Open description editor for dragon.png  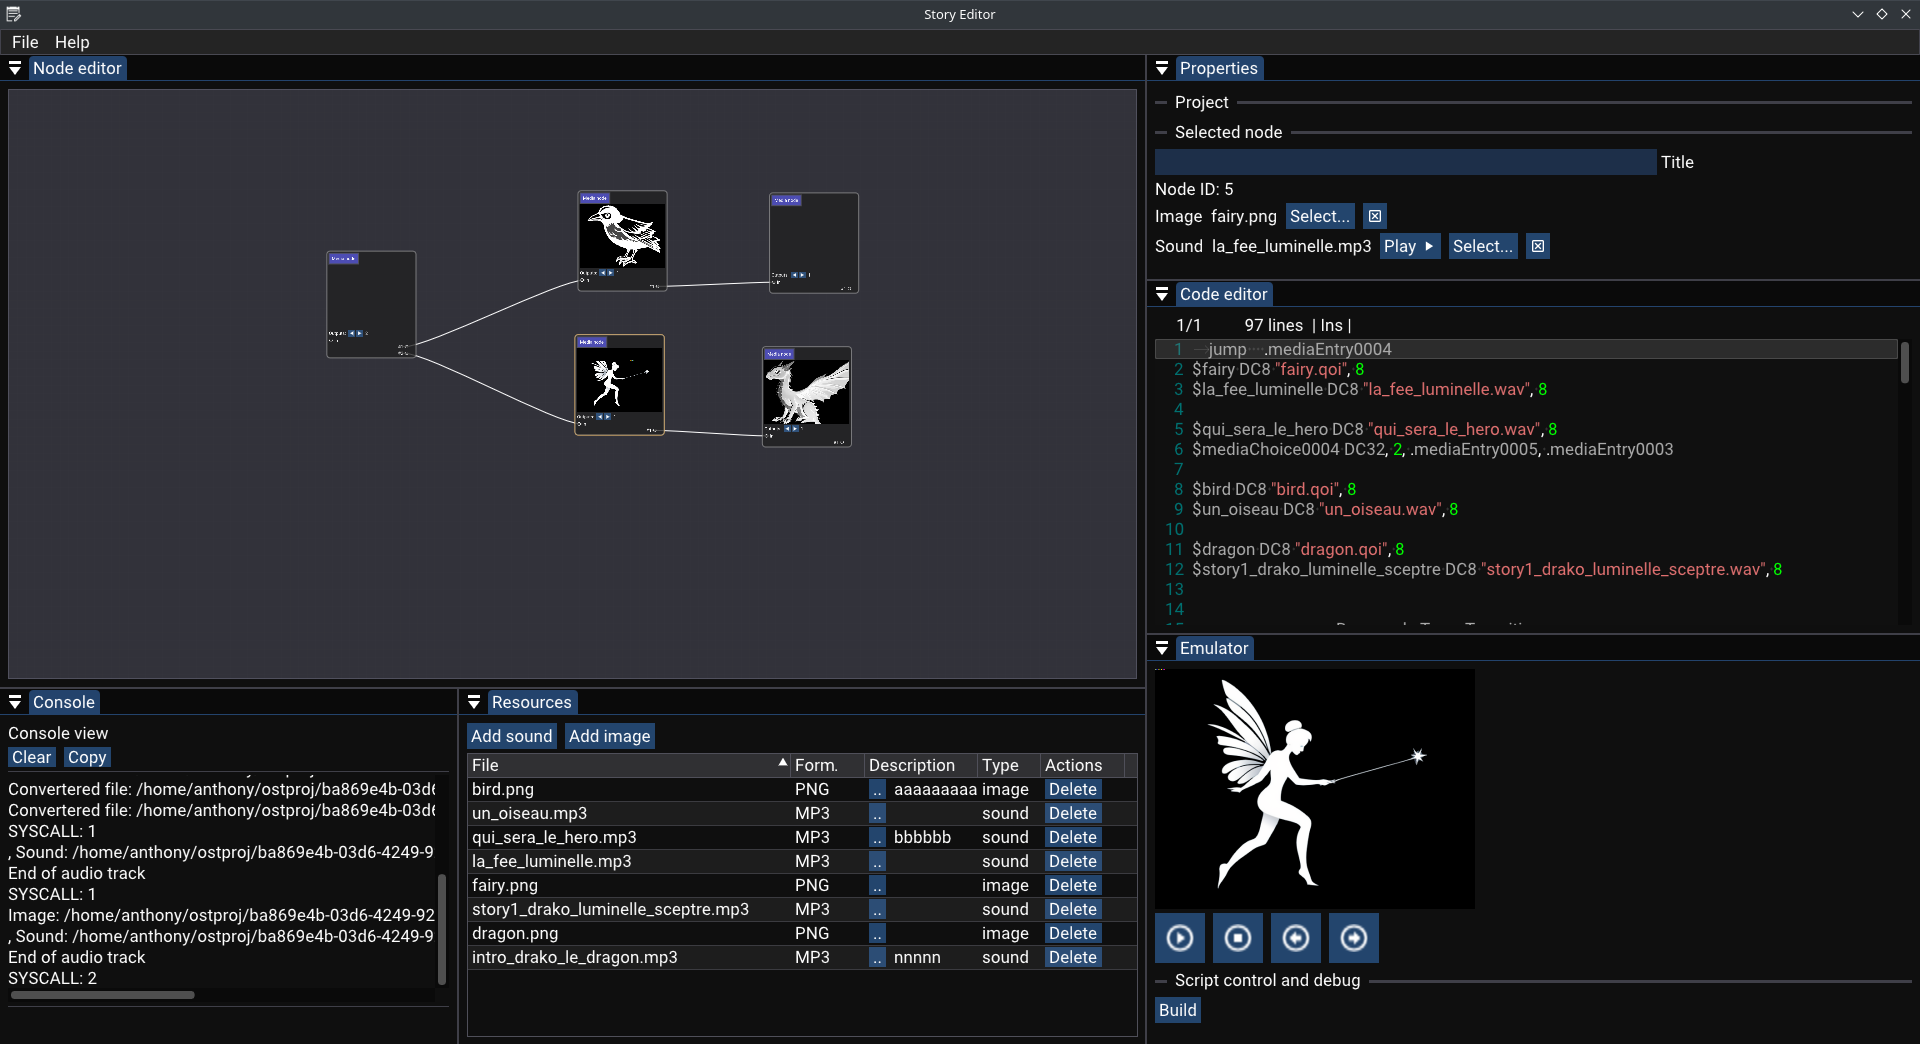(x=877, y=933)
